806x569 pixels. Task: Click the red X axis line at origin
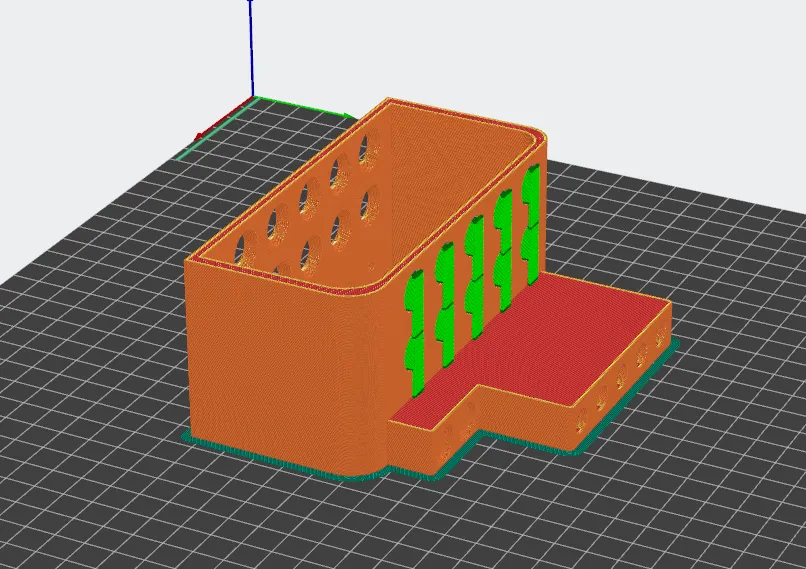(224, 119)
